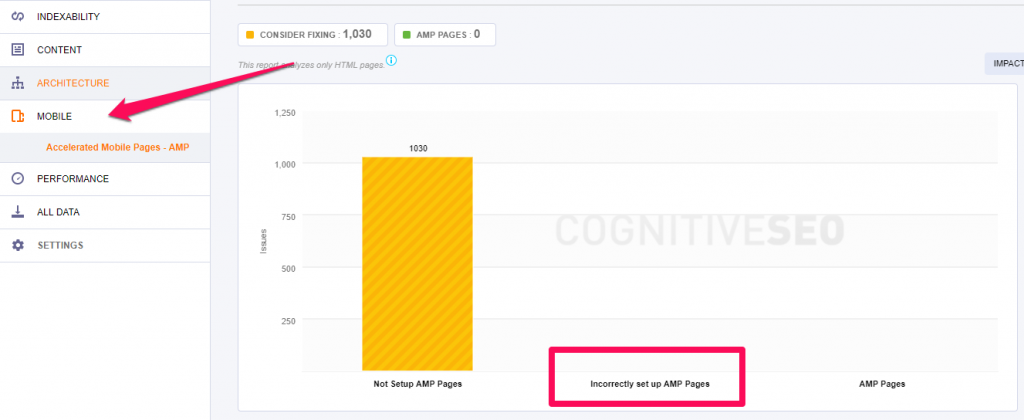Viewport: 1024px width, 420px height.
Task: Open the Architecture section
Action: click(x=104, y=83)
